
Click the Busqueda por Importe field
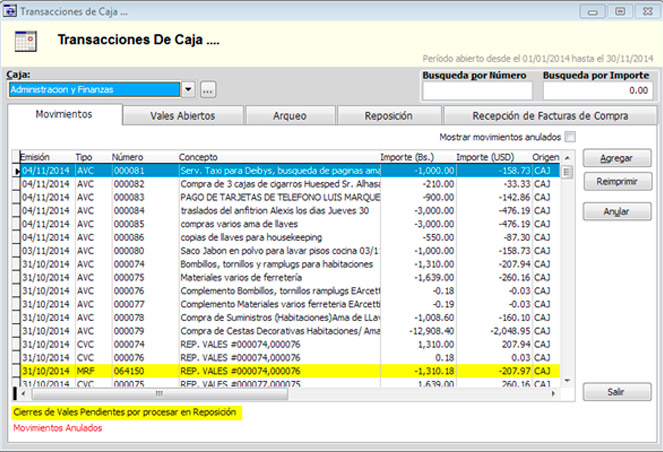tap(597, 91)
